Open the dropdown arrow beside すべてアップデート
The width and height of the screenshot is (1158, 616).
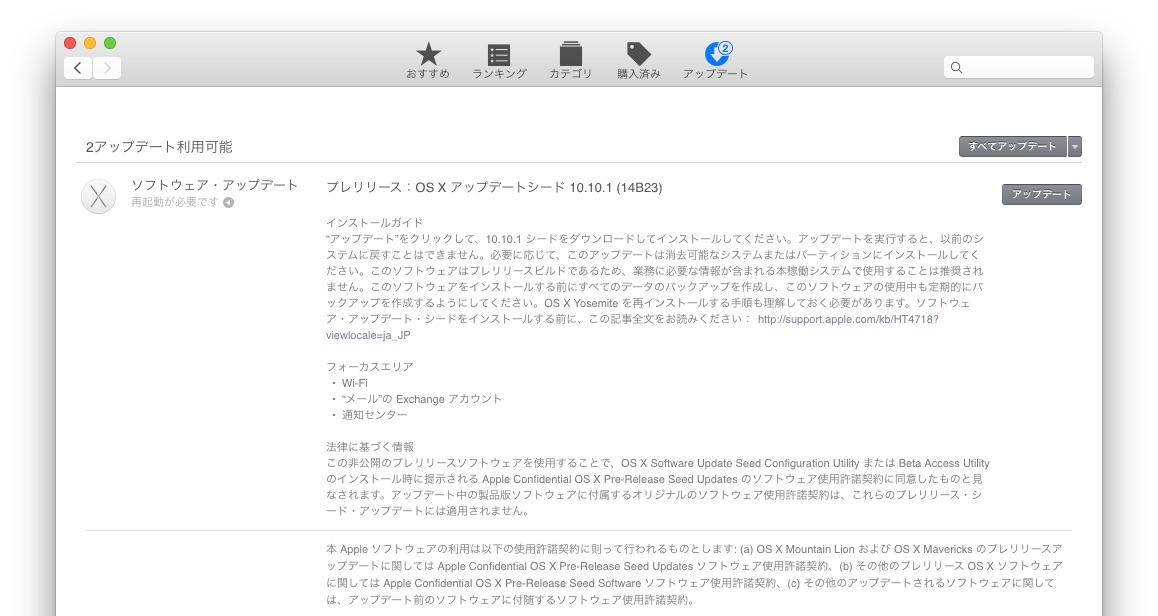(x=1075, y=146)
